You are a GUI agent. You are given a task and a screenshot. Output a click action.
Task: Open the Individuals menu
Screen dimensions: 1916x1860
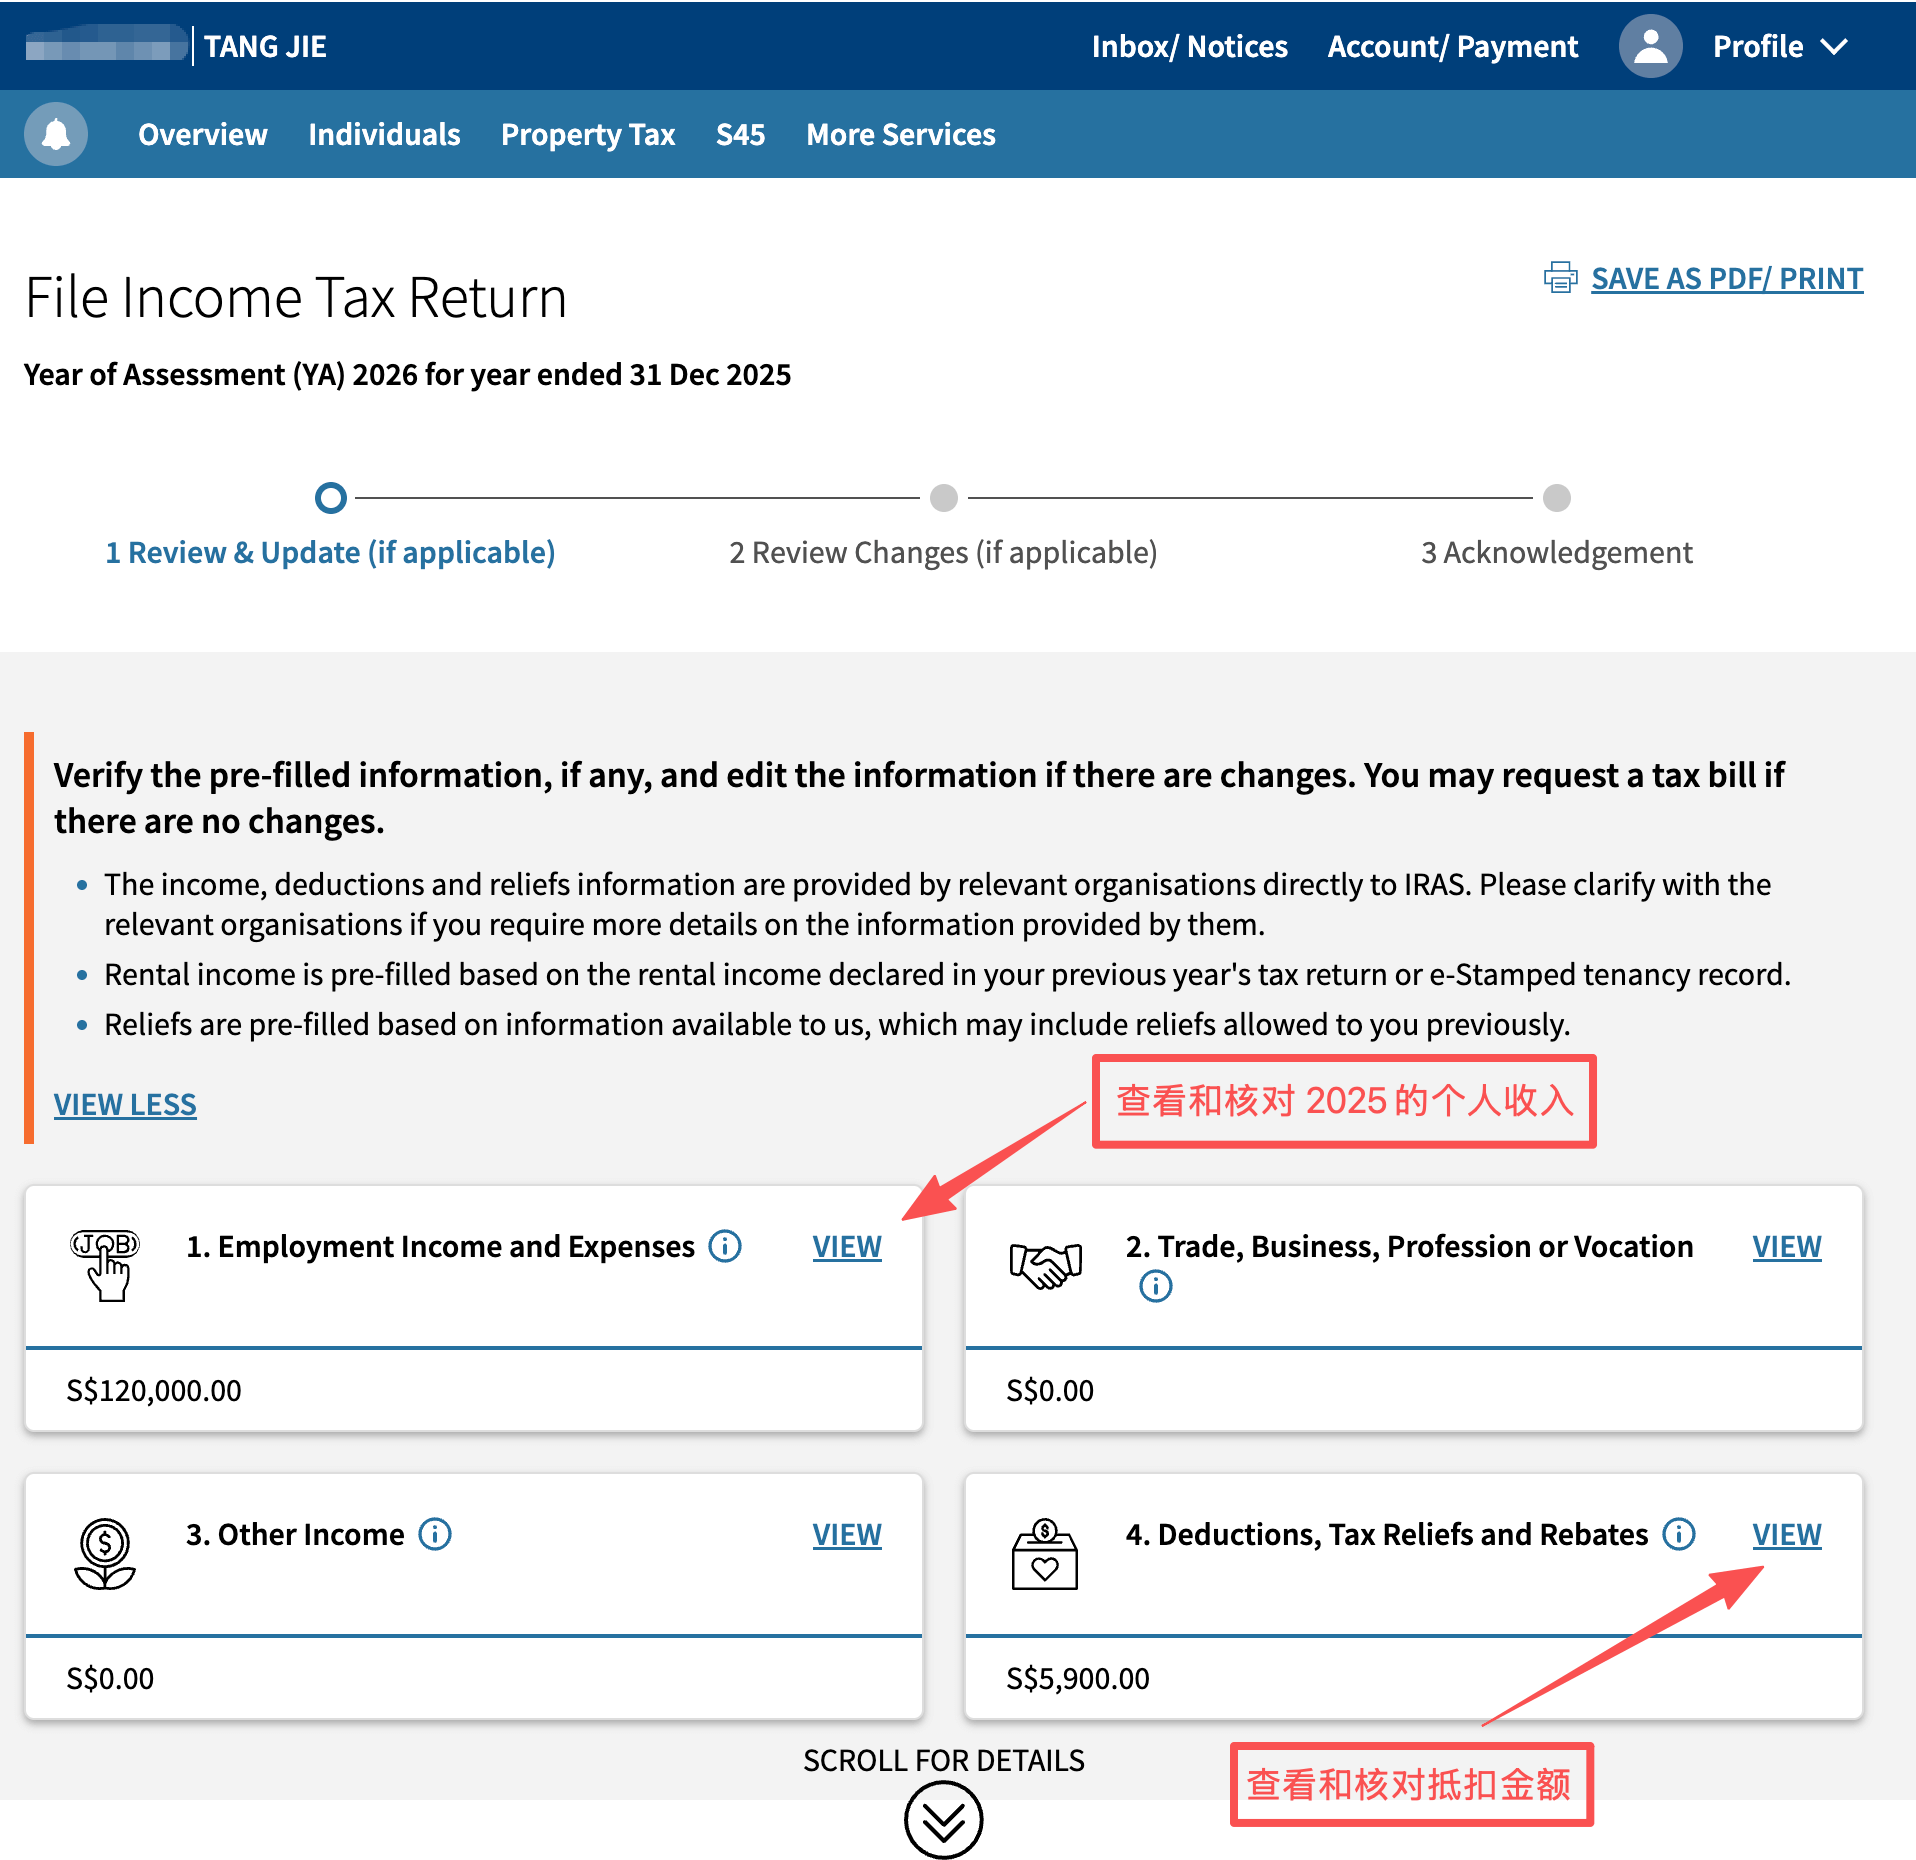click(x=384, y=134)
